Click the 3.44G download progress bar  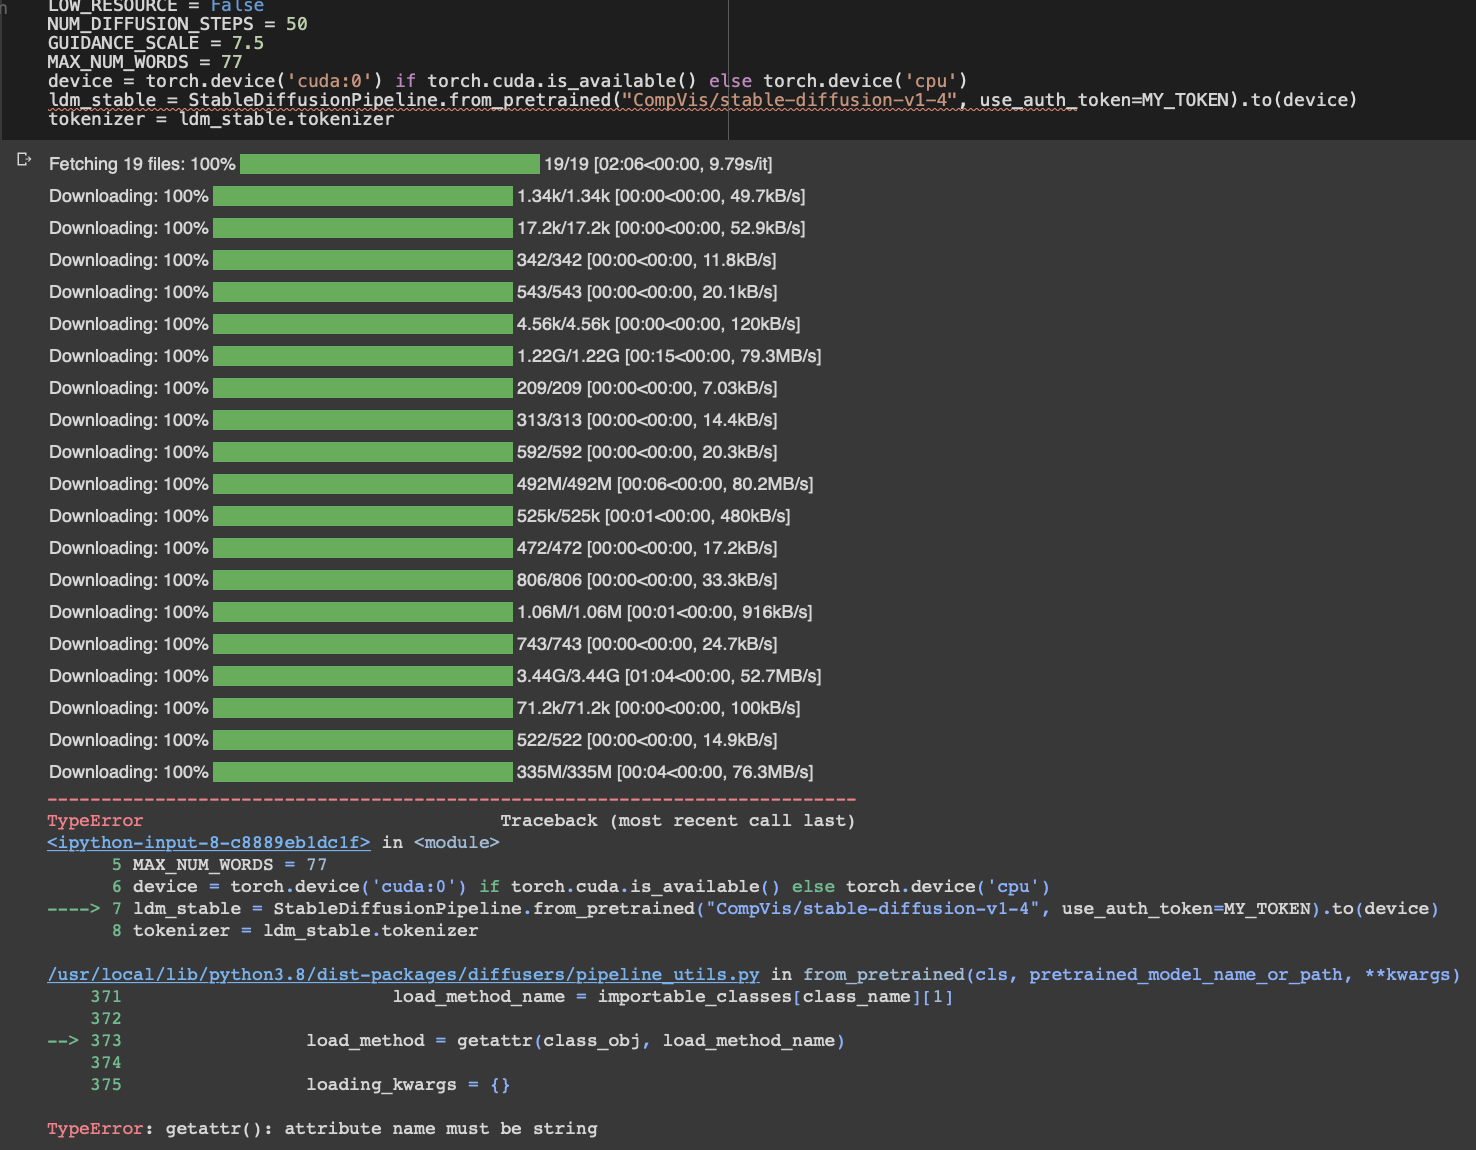363,676
